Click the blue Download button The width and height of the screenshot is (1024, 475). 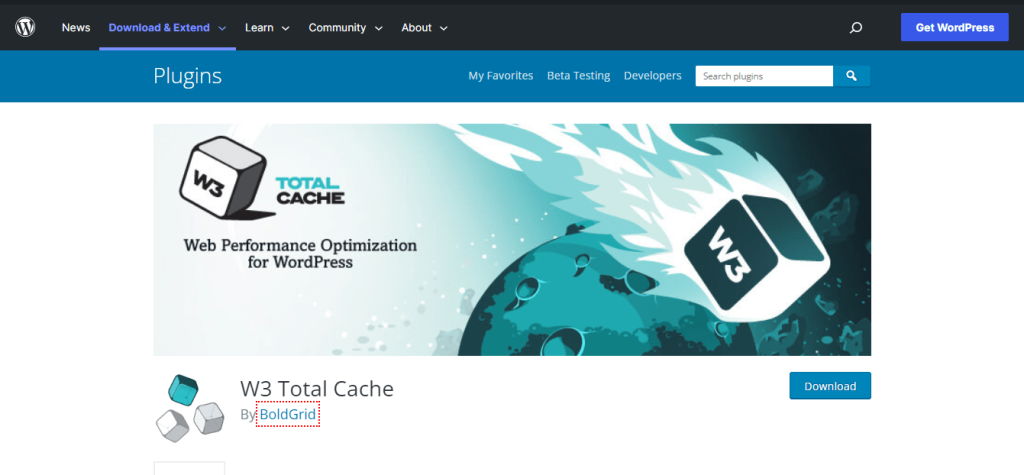click(830, 386)
